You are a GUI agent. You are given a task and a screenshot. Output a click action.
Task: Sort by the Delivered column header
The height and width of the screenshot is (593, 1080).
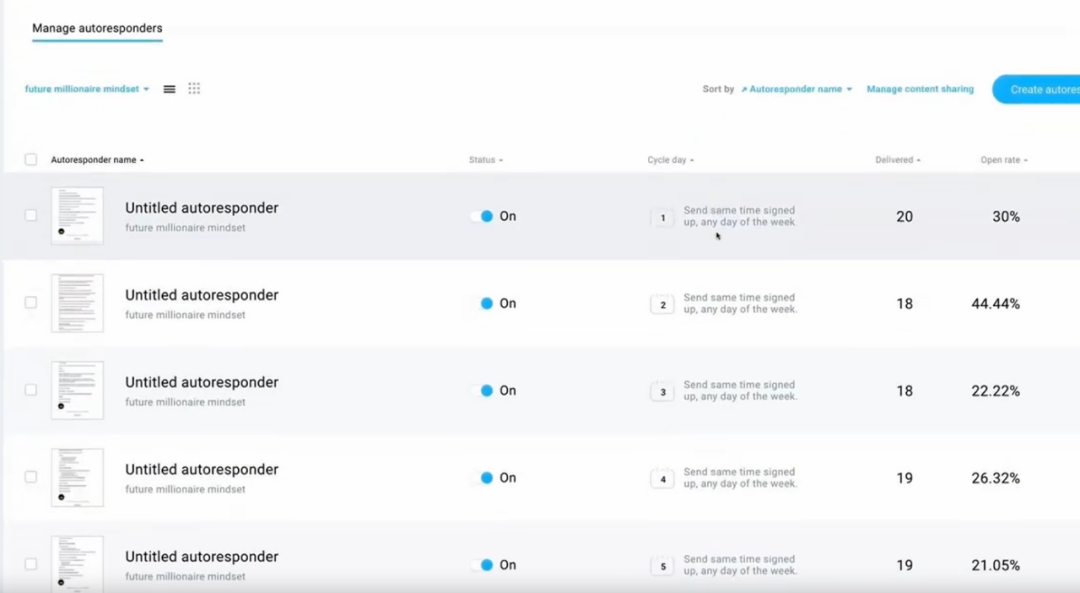(897, 160)
